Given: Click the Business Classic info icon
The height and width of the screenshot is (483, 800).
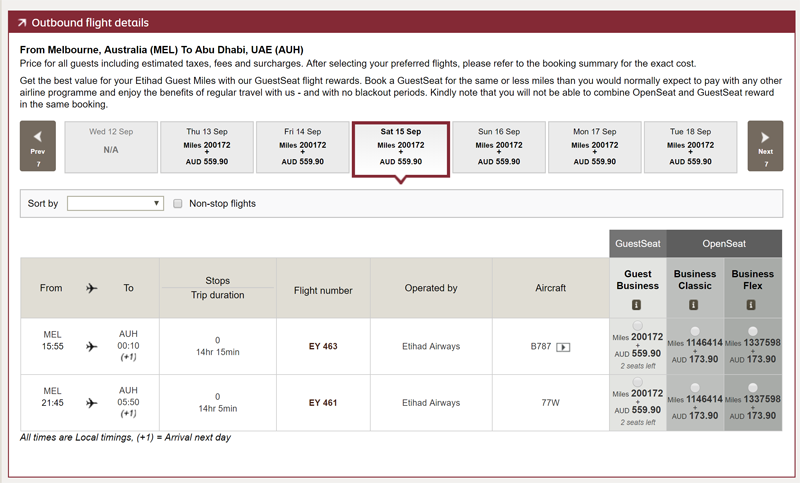Looking at the screenshot, I should (x=693, y=305).
